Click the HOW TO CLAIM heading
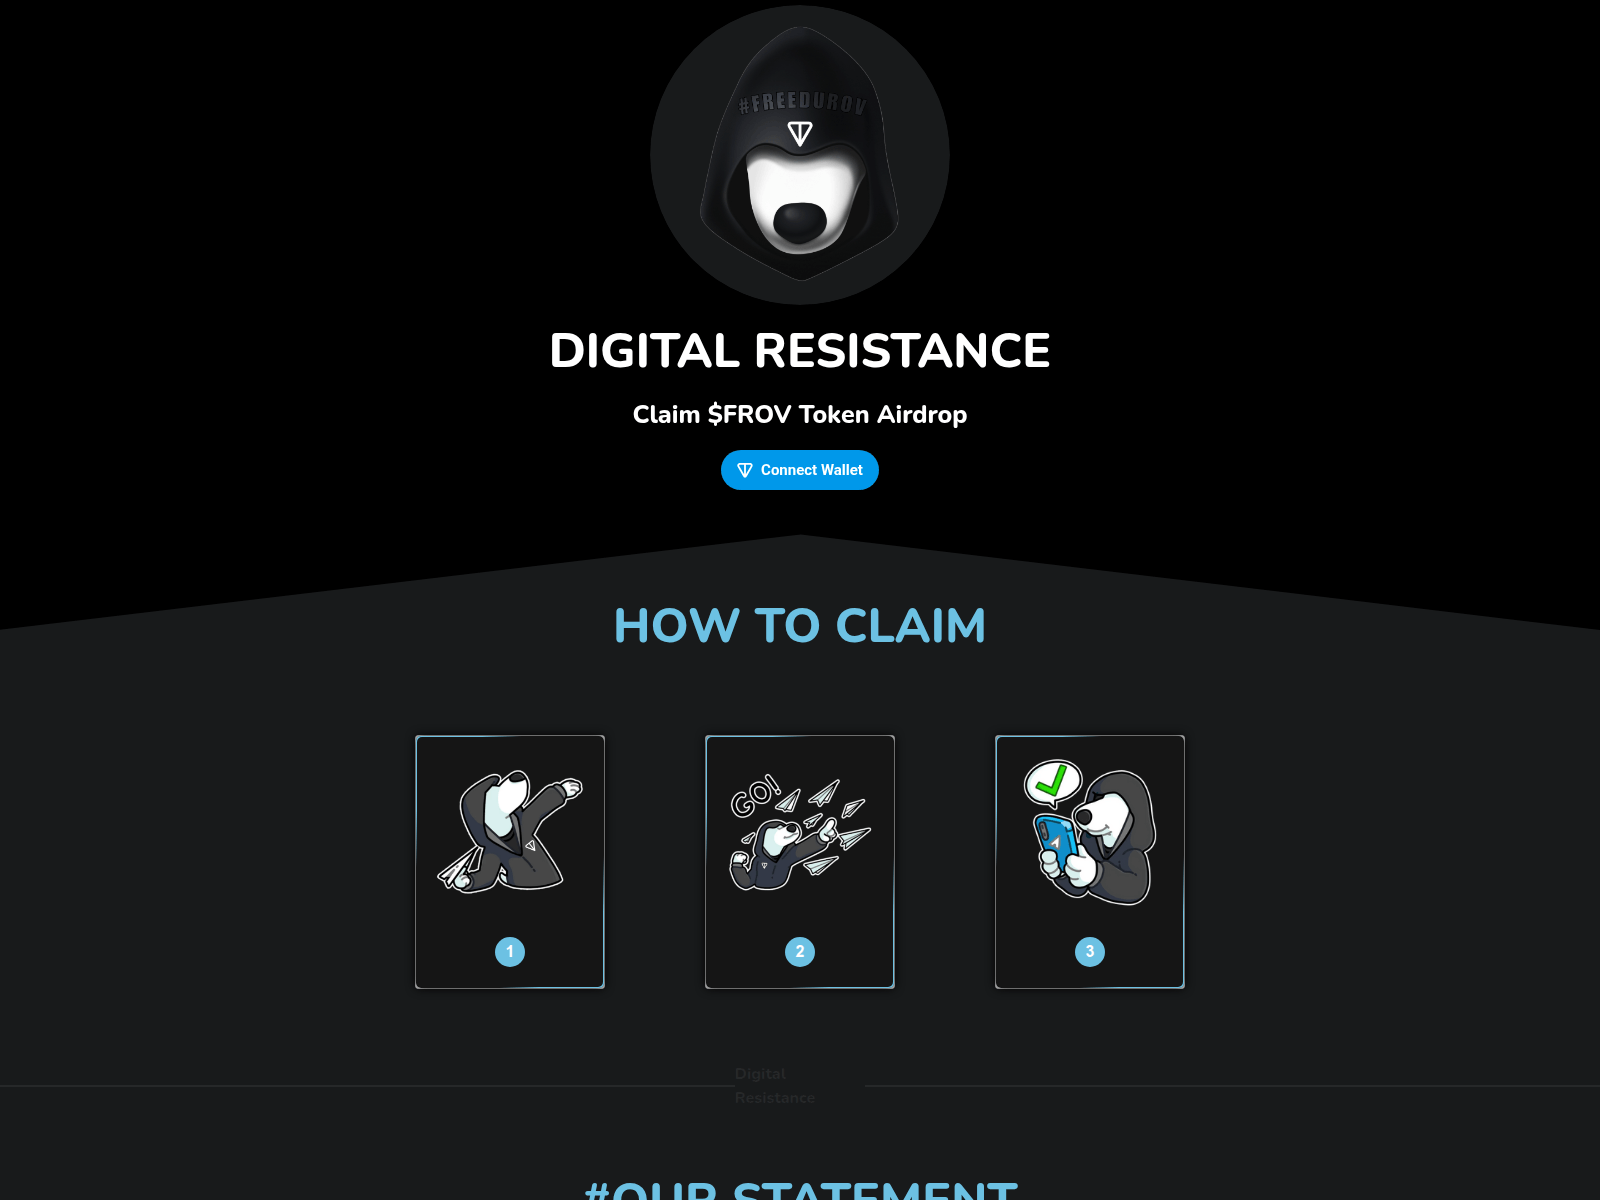Image resolution: width=1600 pixels, height=1200 pixels. (800, 626)
